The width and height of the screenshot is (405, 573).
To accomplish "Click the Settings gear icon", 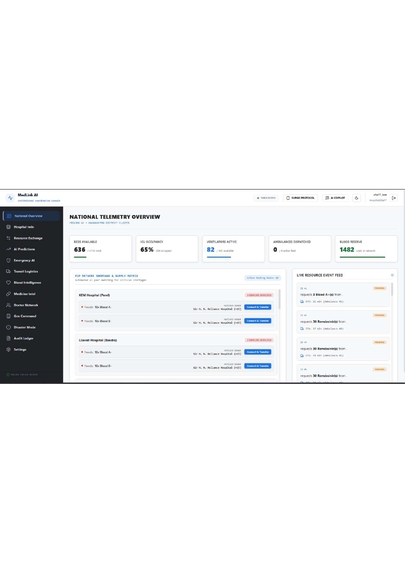I will click(8, 350).
